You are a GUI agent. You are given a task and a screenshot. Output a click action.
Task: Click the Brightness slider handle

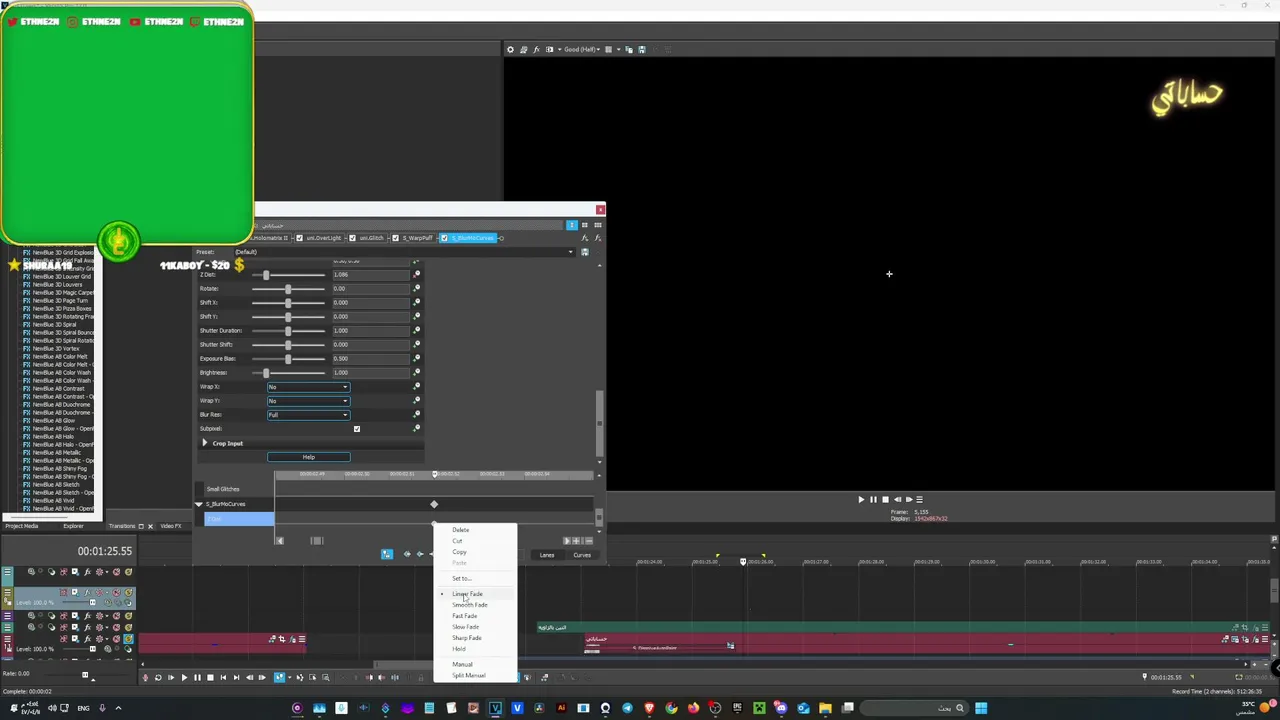266,373
